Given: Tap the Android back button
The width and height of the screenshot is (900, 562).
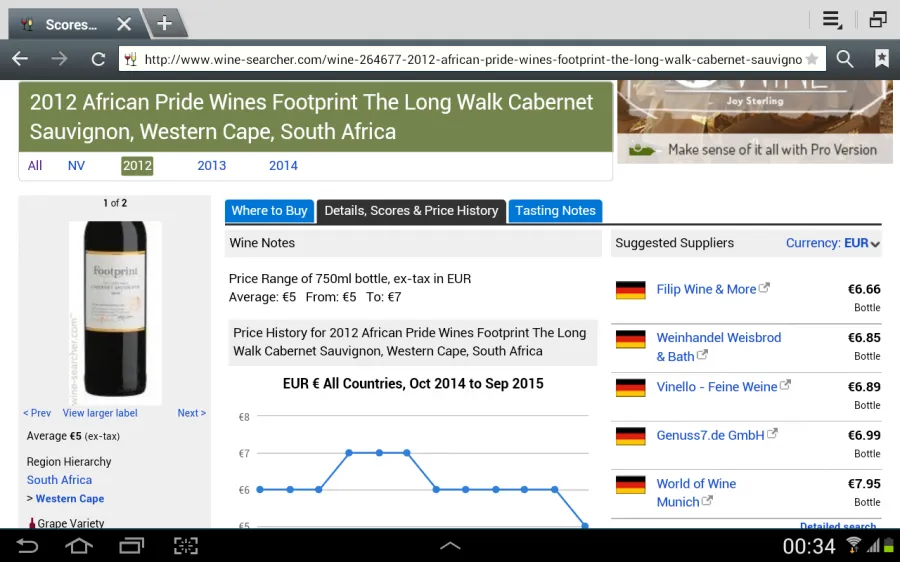Looking at the screenshot, I should click(x=27, y=545).
